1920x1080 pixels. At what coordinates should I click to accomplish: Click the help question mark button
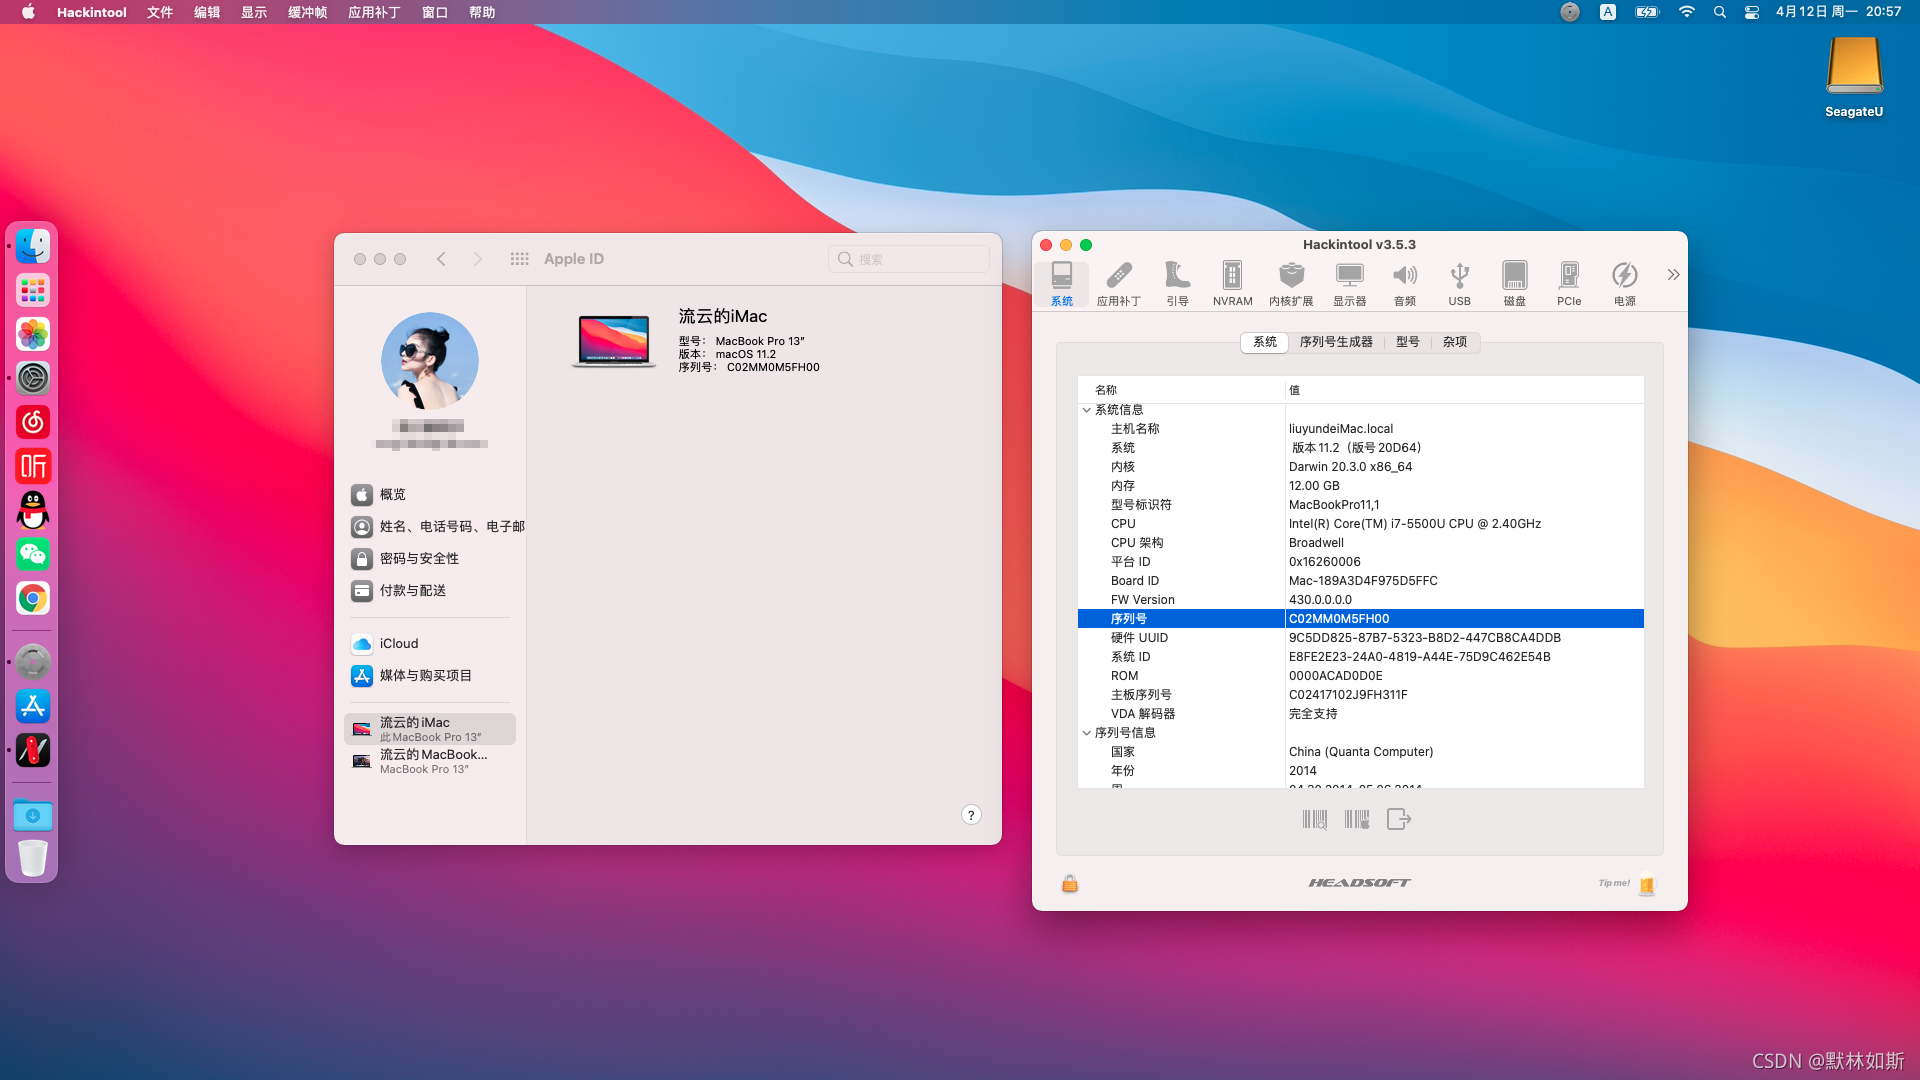pyautogui.click(x=971, y=815)
